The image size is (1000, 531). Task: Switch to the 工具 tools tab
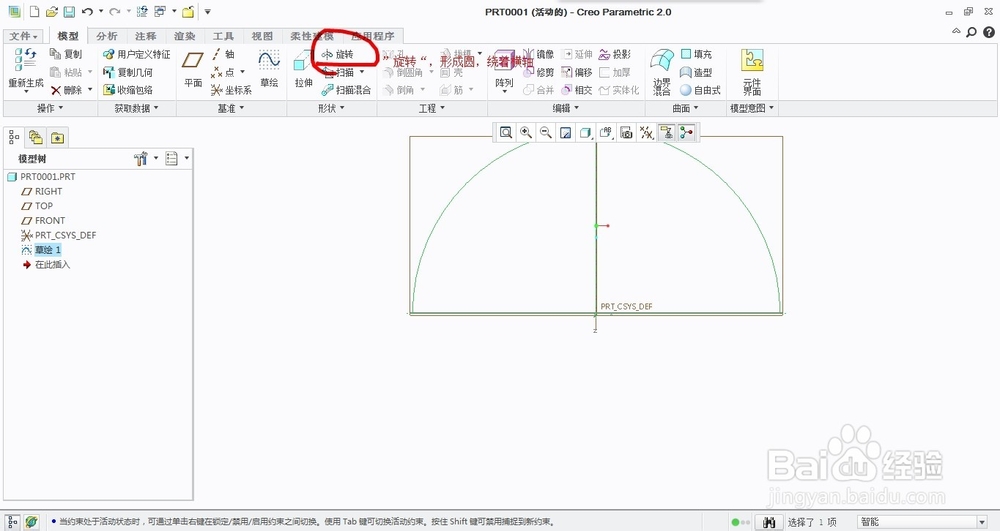click(223, 36)
